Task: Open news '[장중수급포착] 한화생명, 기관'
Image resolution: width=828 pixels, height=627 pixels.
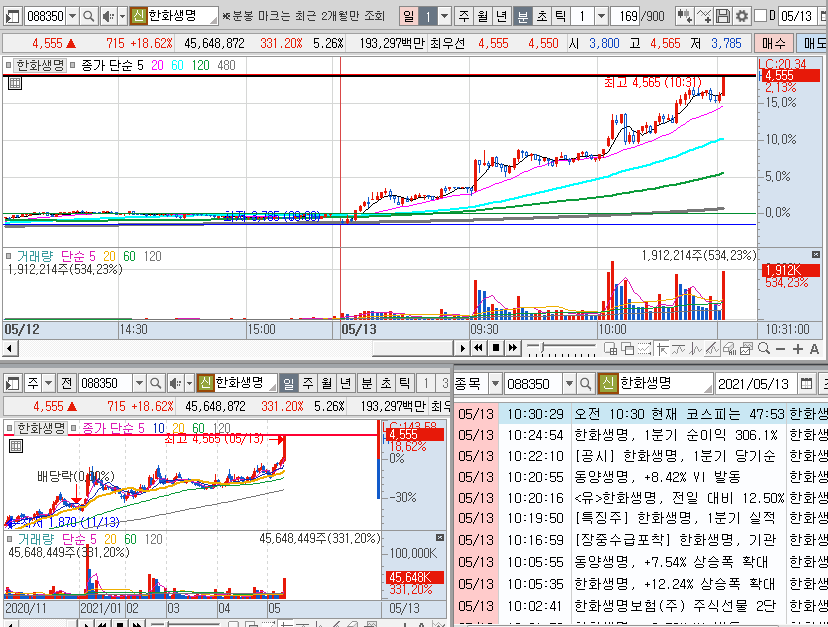Action: tap(674, 541)
